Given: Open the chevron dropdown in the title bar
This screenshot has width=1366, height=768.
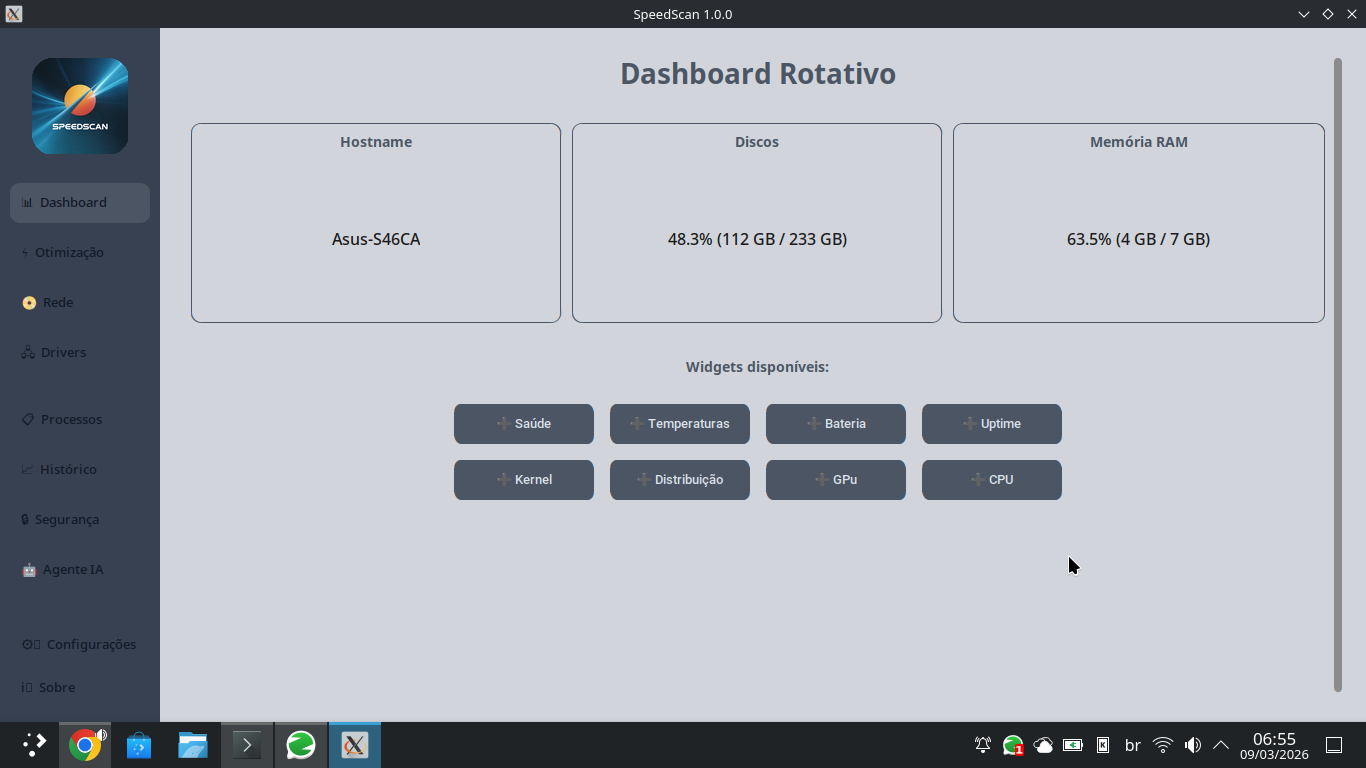Looking at the screenshot, I should [1302, 14].
